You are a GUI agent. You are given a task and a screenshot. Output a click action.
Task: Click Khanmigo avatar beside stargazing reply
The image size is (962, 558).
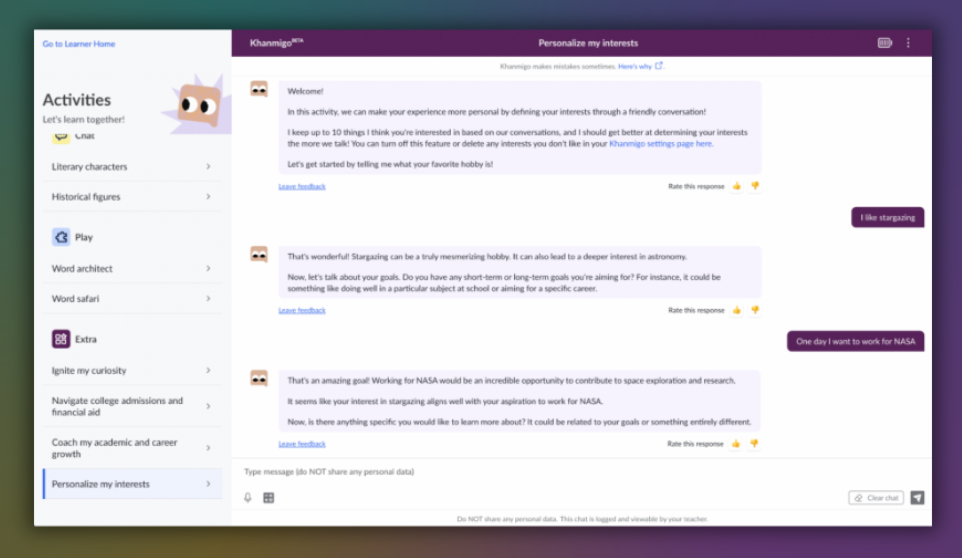coord(259,254)
